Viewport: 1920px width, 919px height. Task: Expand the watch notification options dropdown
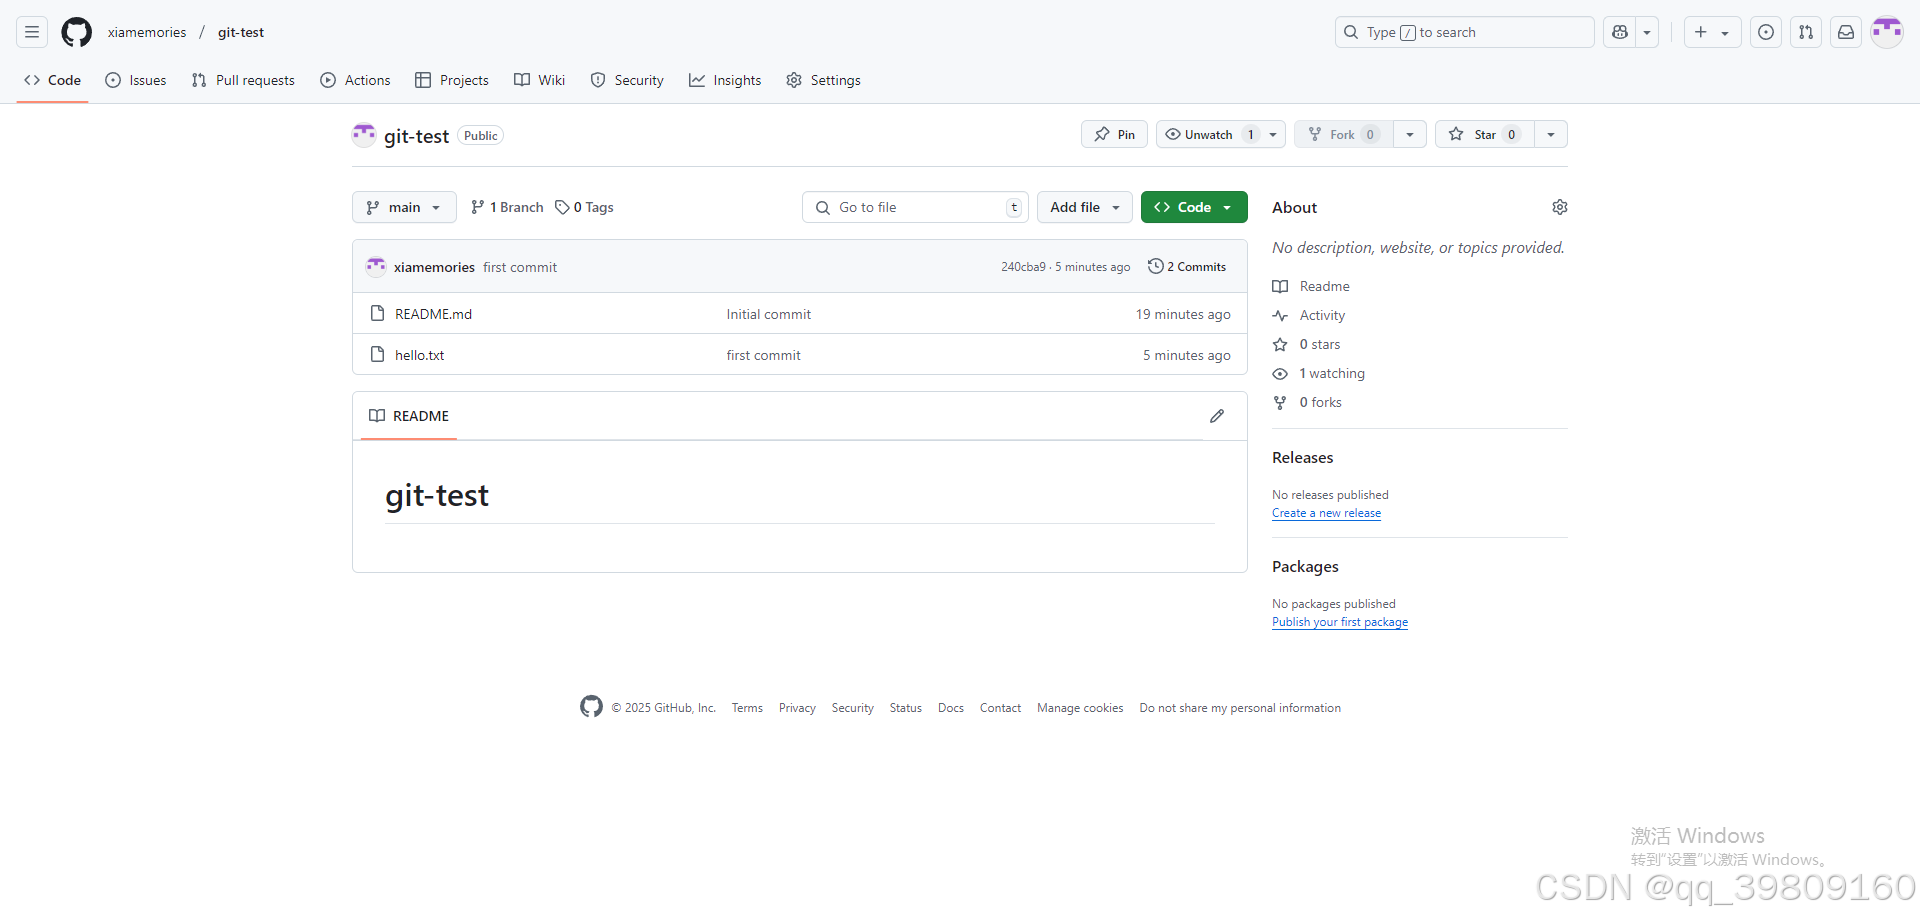pyautogui.click(x=1274, y=134)
